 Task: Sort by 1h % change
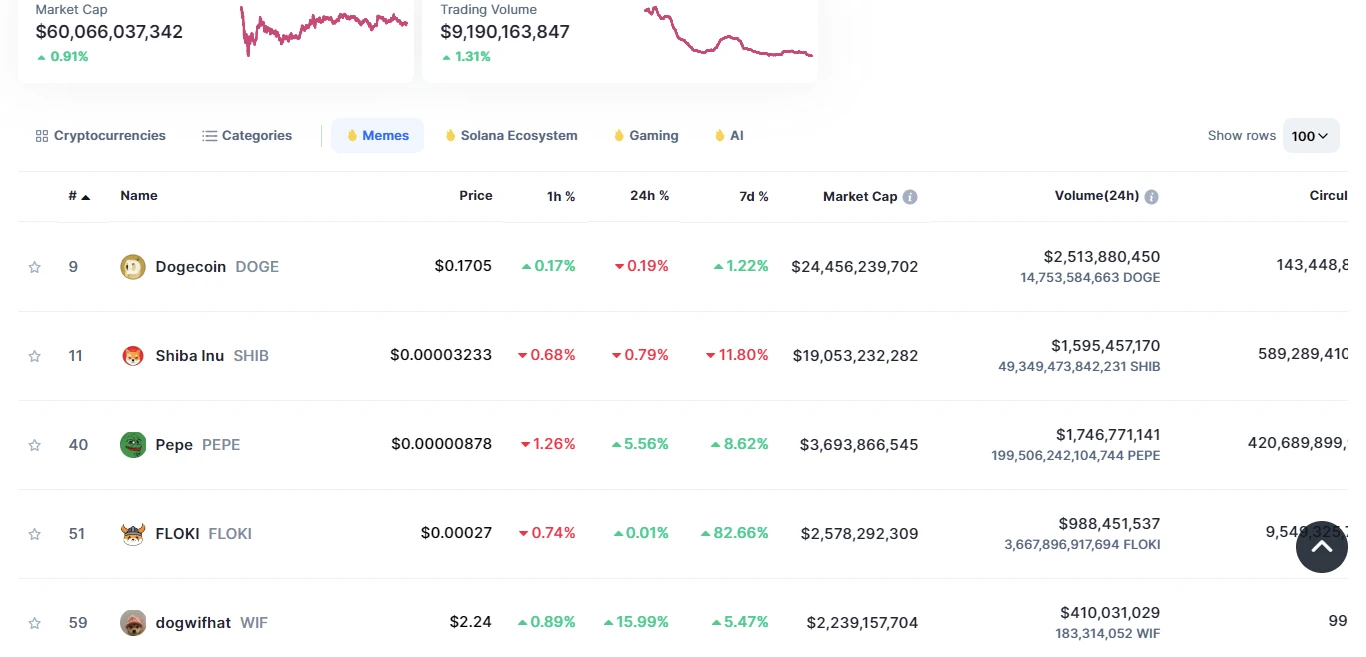point(561,197)
